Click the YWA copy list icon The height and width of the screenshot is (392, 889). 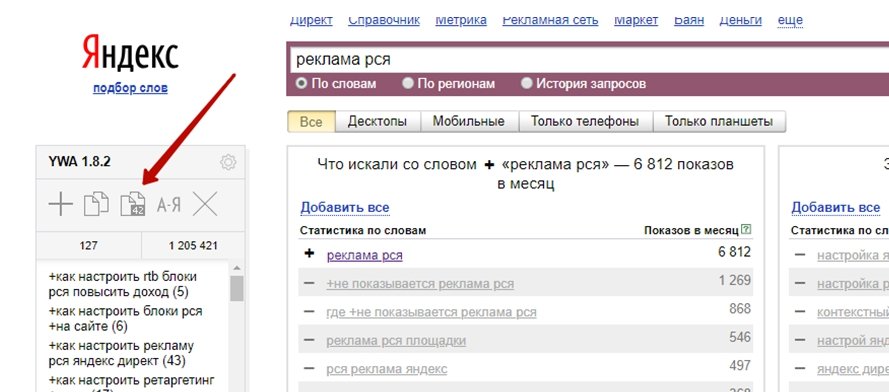tap(96, 204)
